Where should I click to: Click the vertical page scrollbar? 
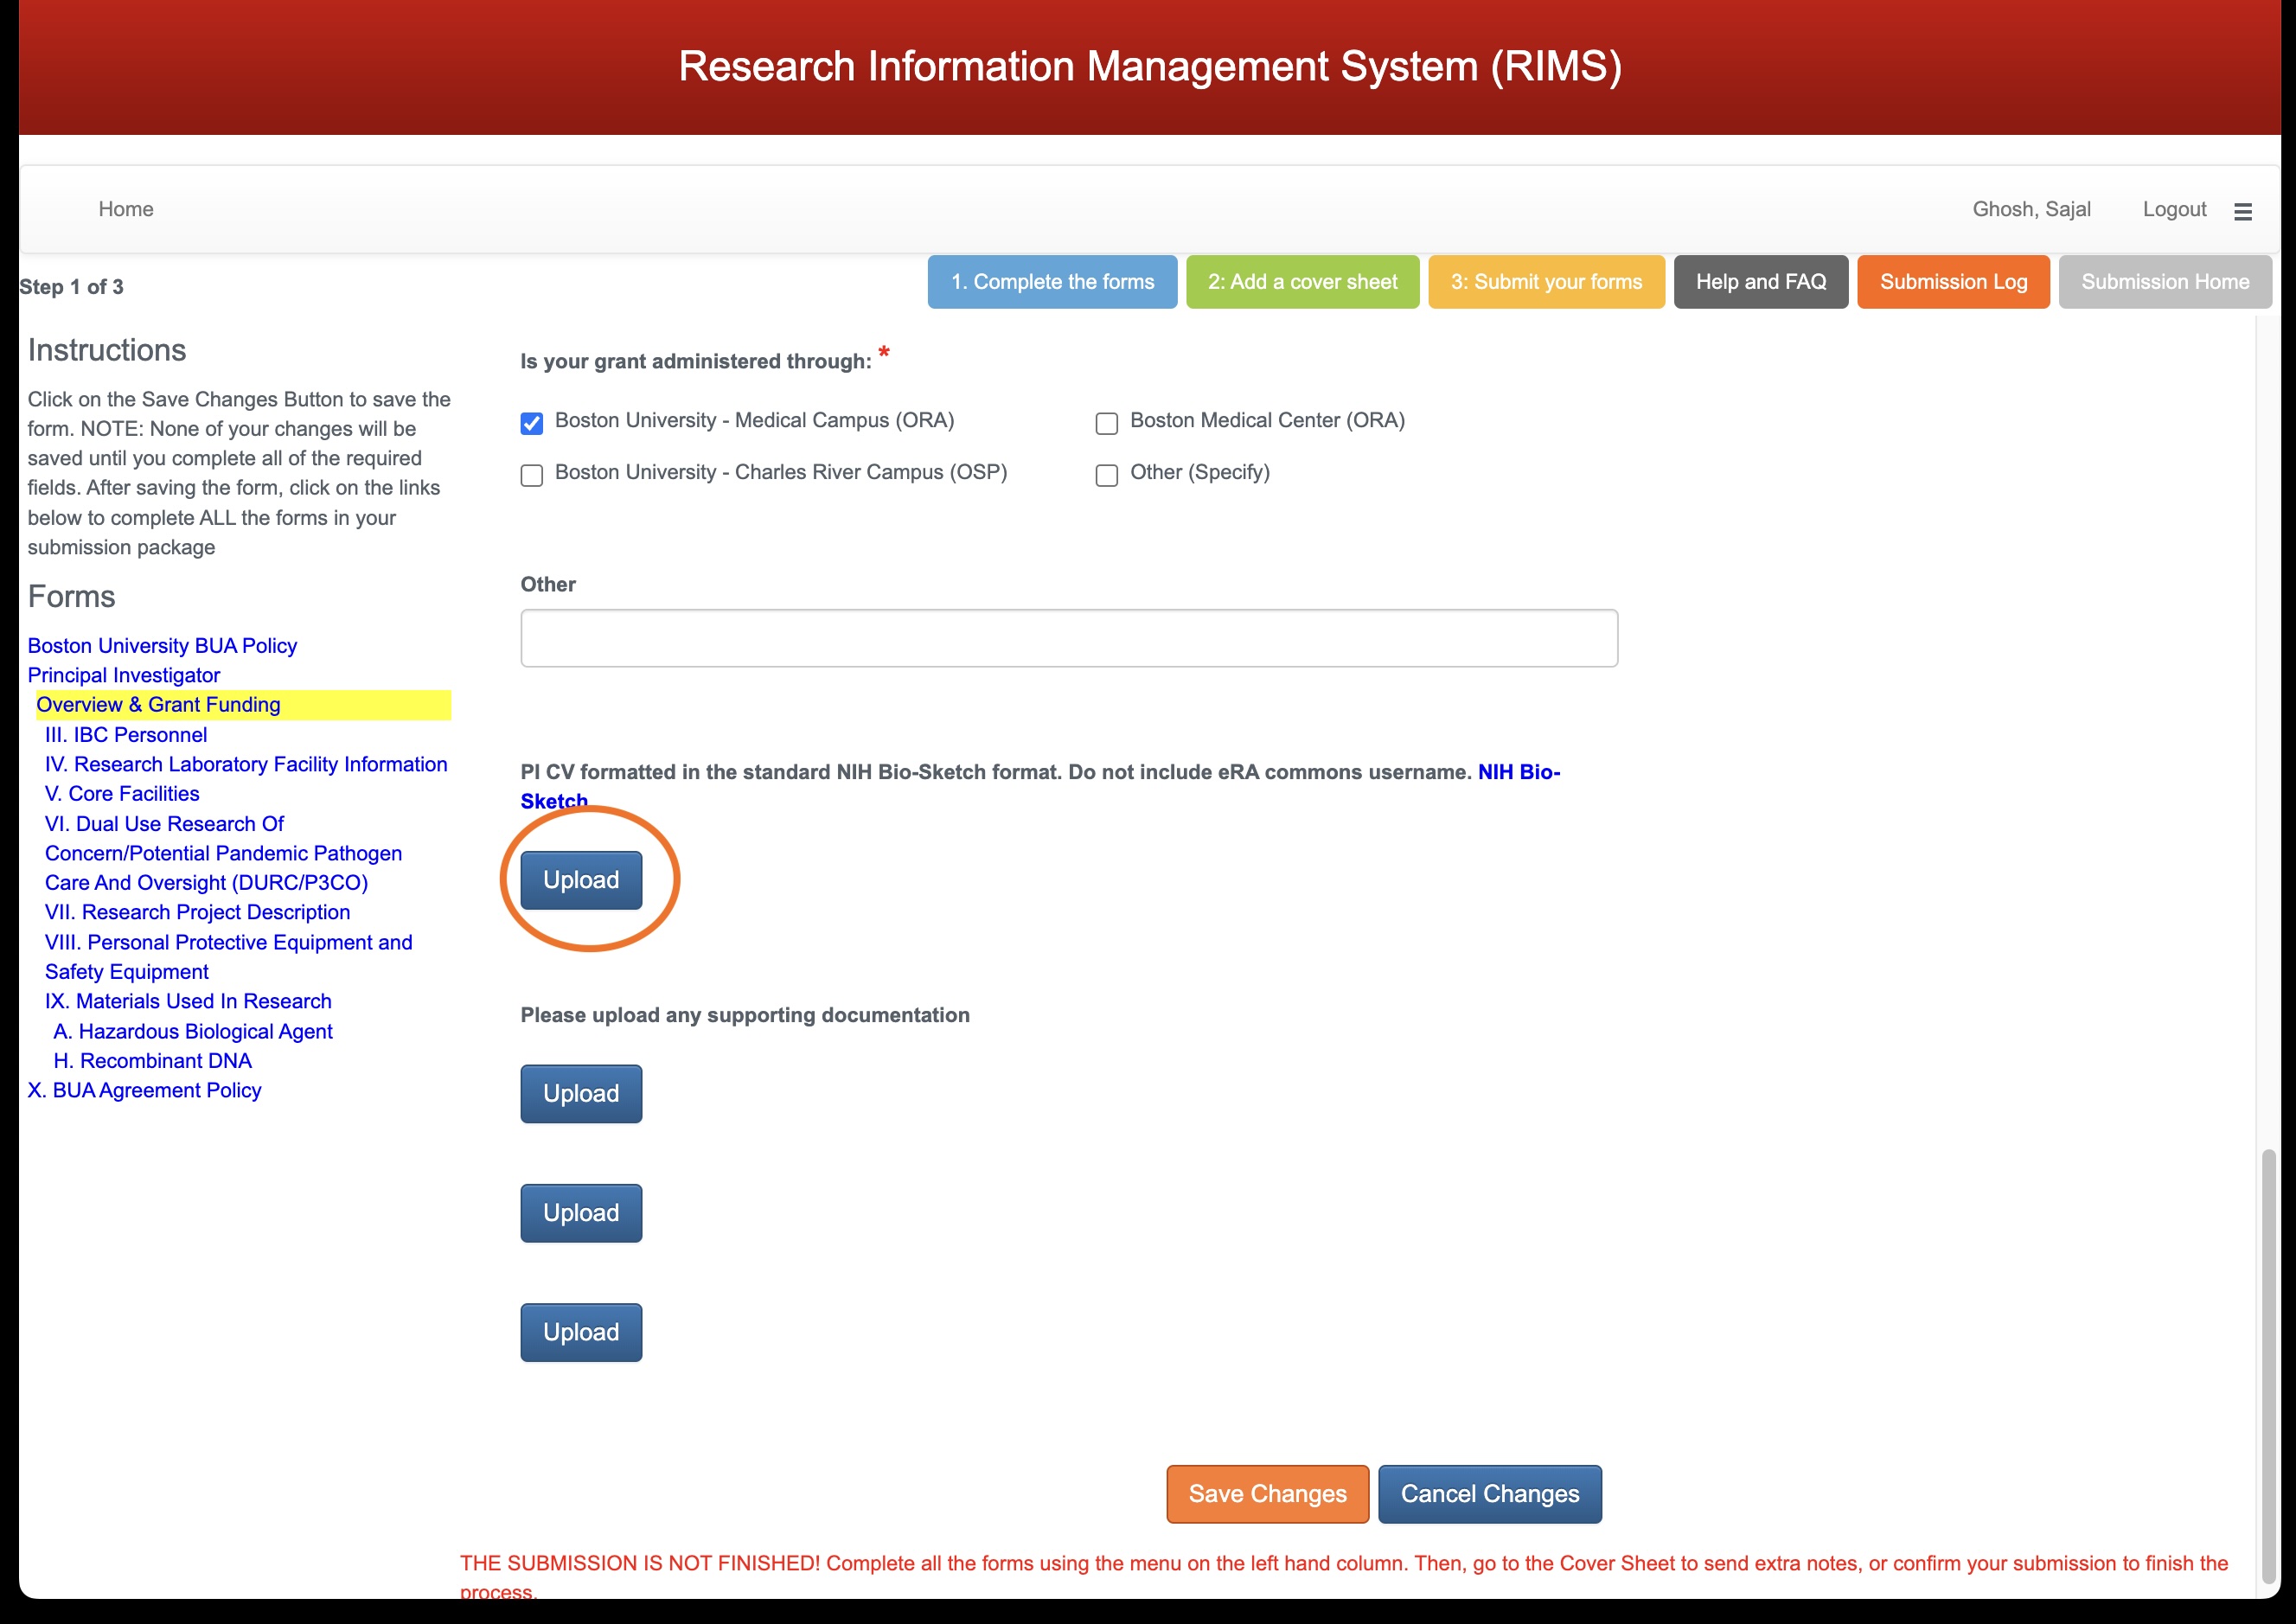(x=2268, y=1366)
